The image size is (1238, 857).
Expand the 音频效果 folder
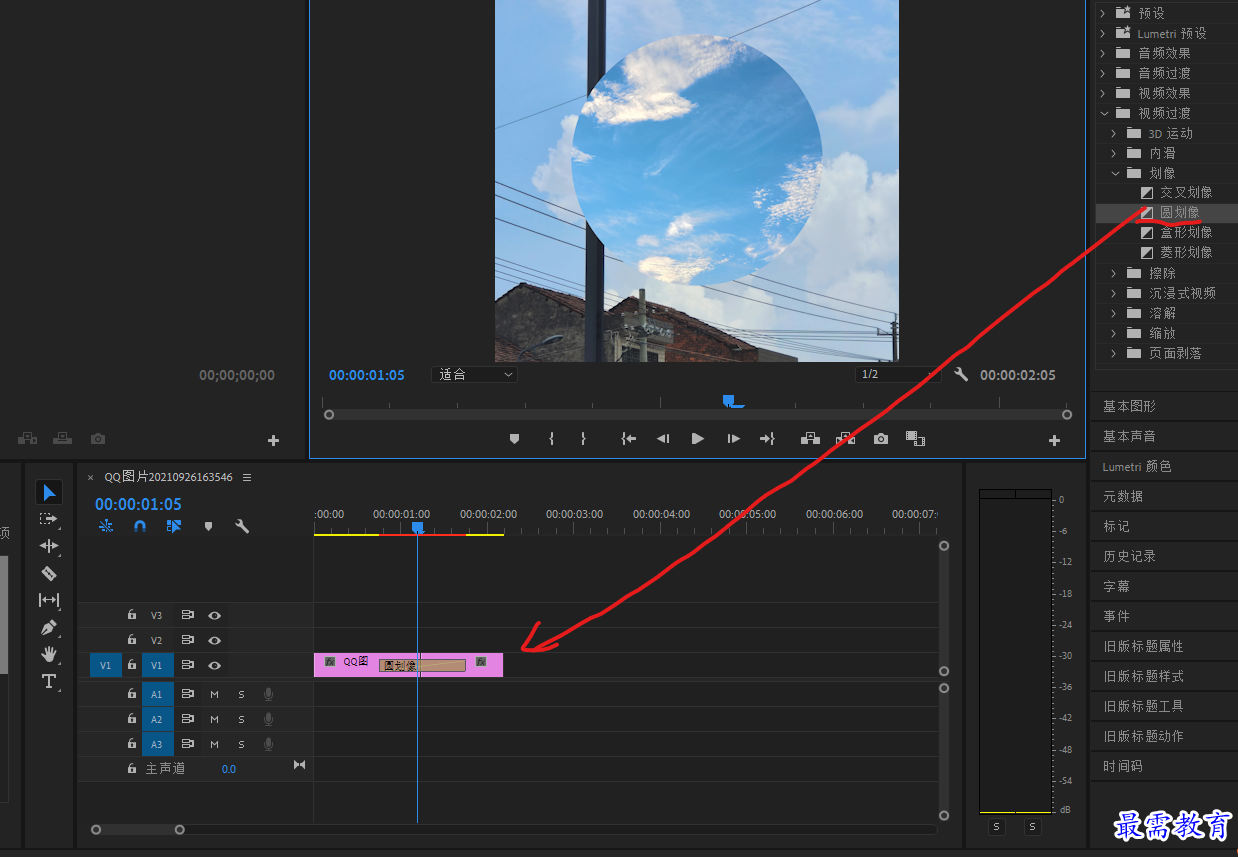tap(1105, 53)
